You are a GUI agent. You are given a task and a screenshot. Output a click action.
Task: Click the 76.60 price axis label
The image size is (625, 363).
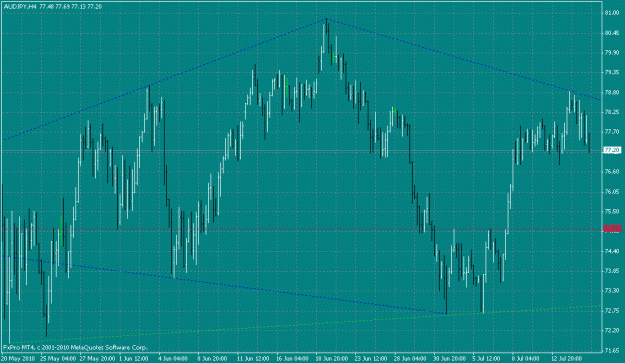pyautogui.click(x=612, y=172)
